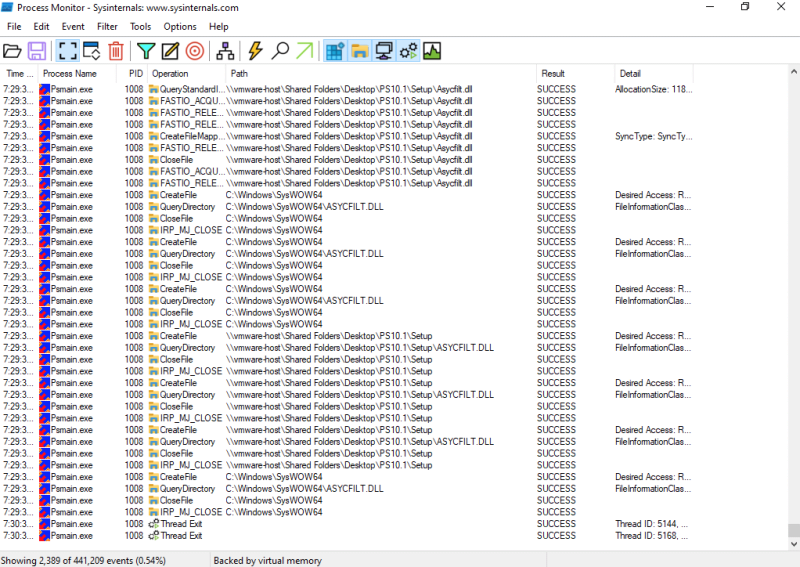
Task: Click the process icon in the Thread ID: 5168 row
Action: (44, 535)
